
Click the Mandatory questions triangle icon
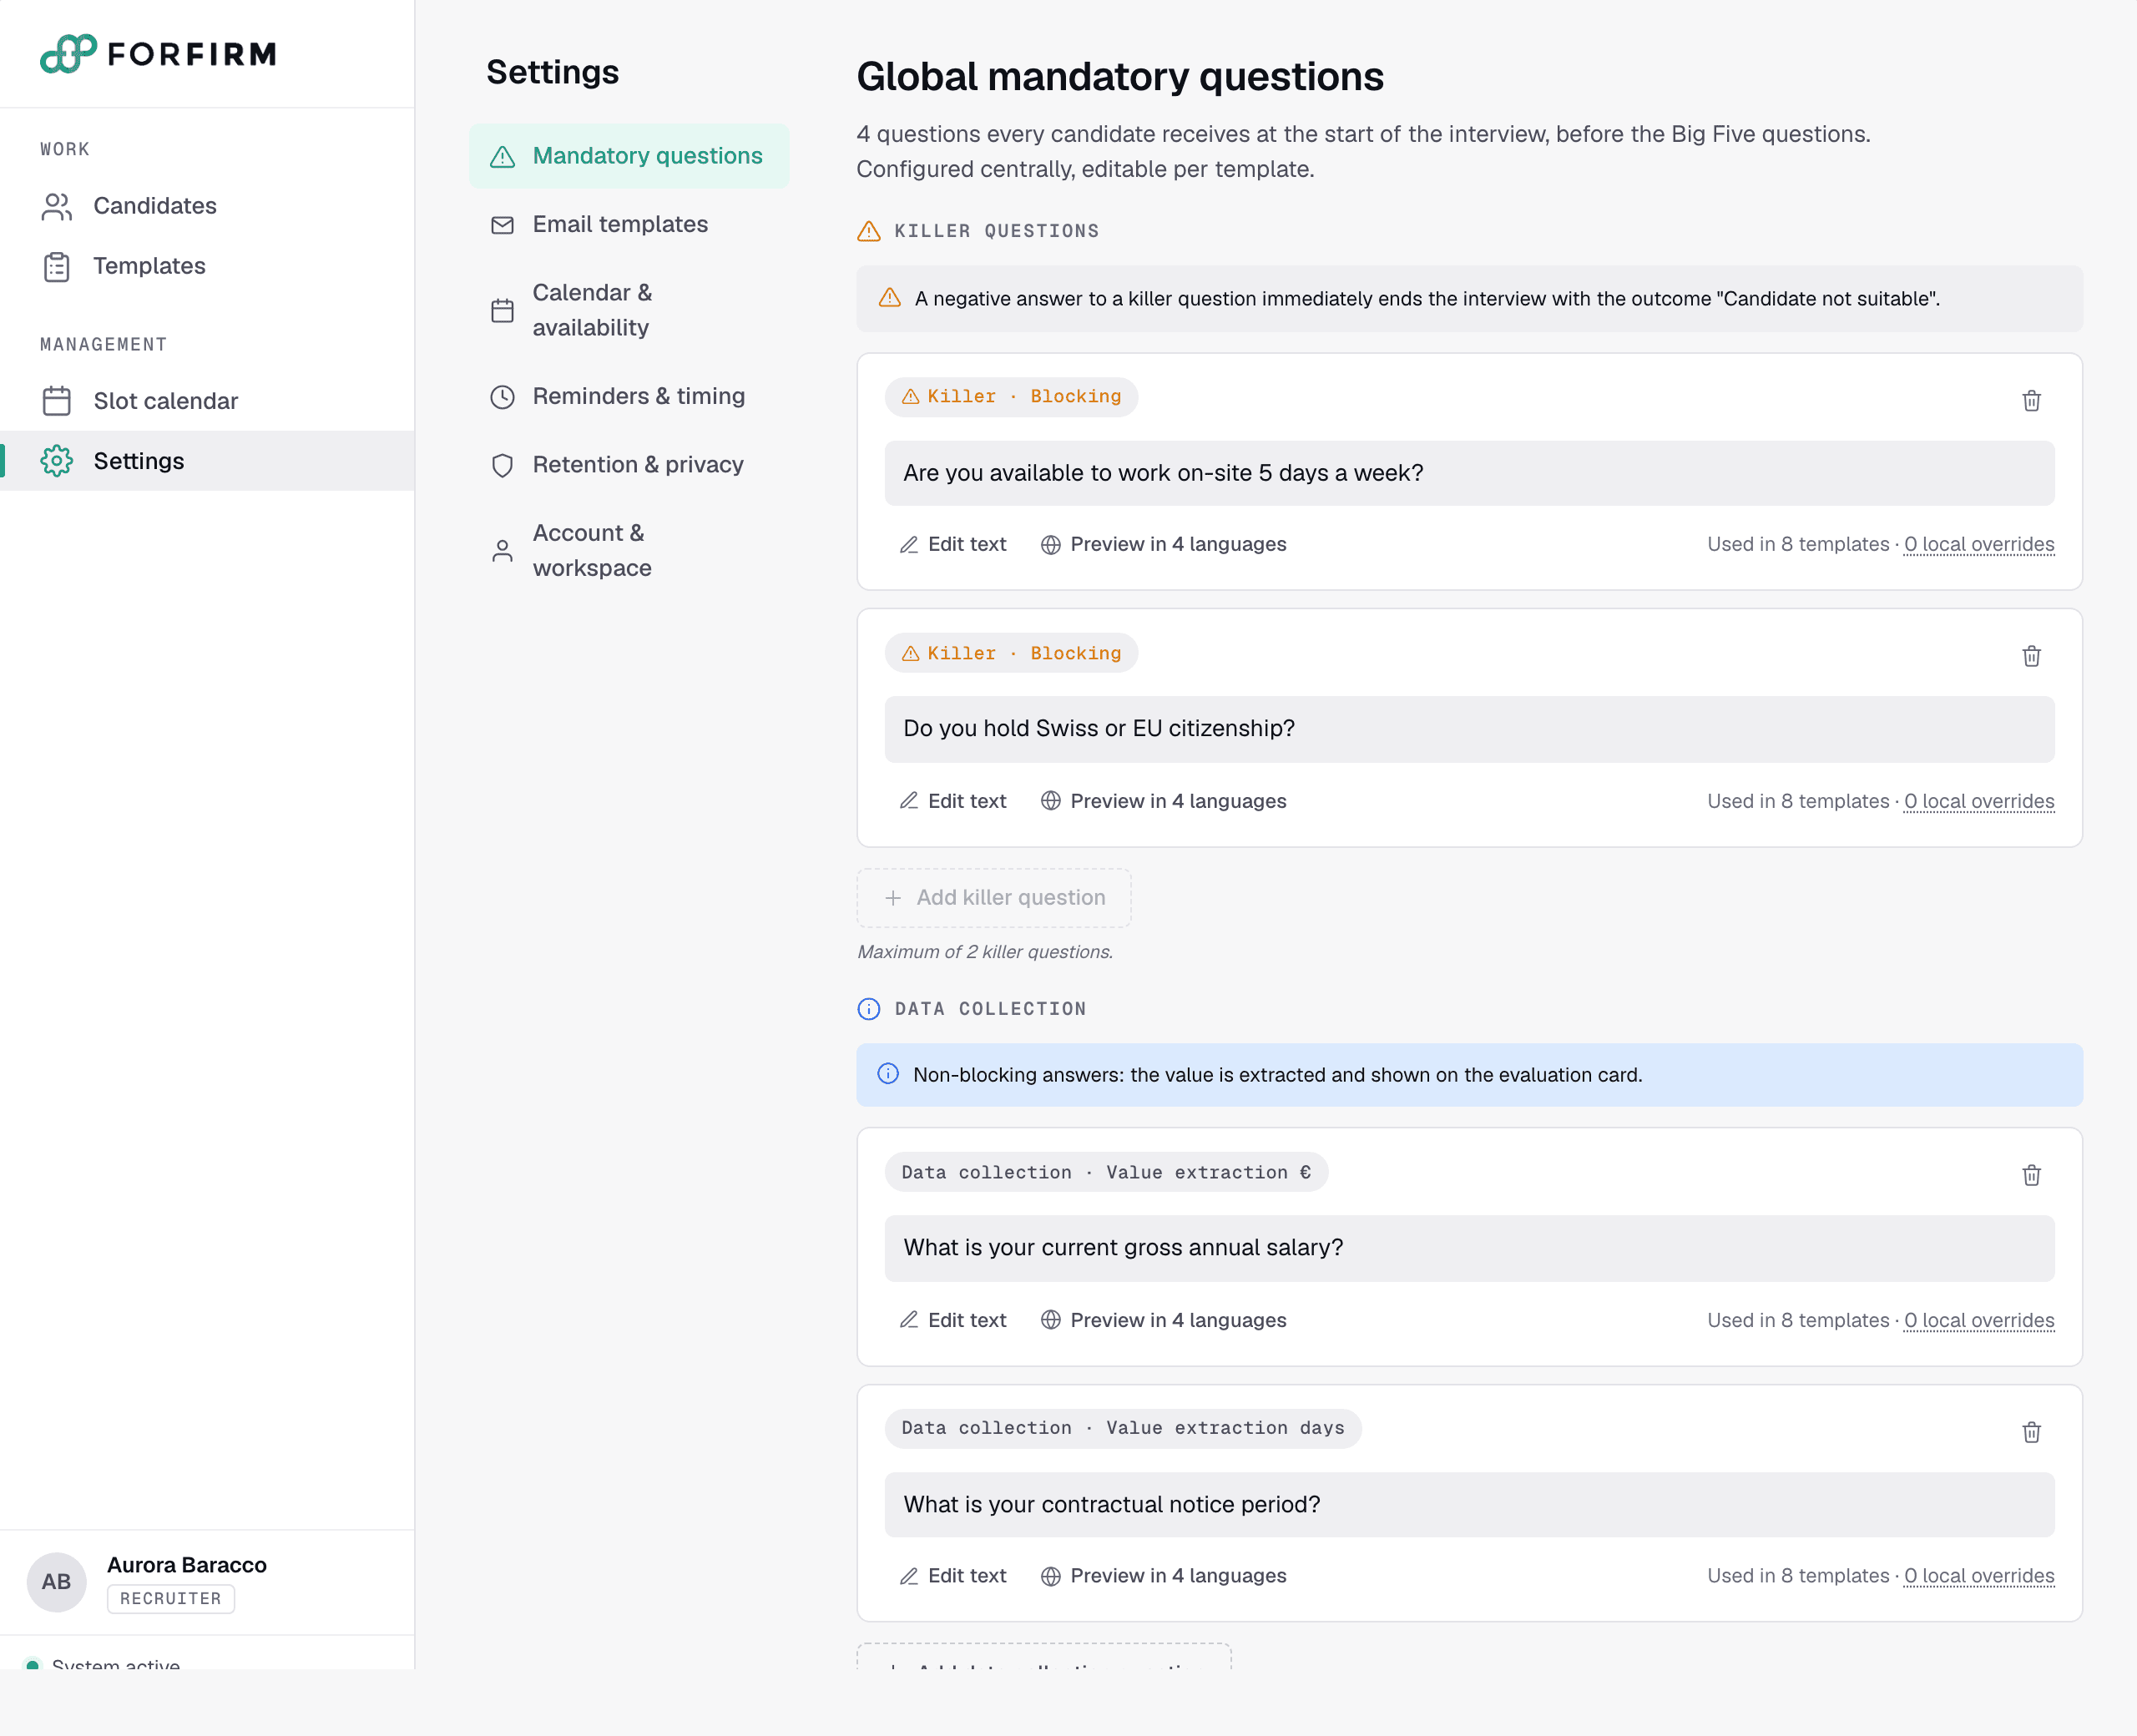(502, 157)
